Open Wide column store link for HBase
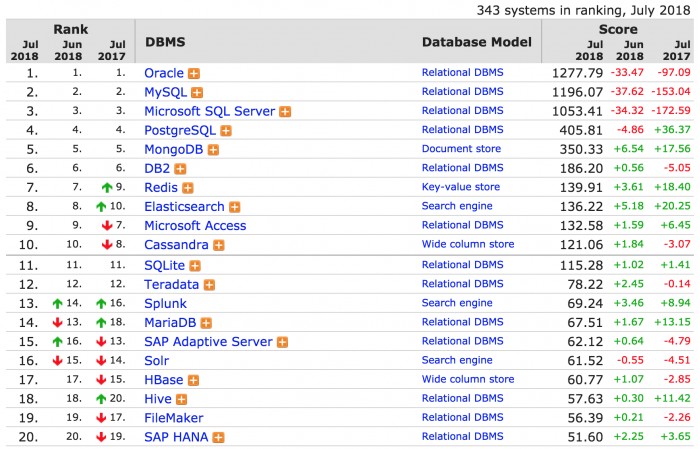Image resolution: width=700 pixels, height=449 pixels. click(468, 379)
